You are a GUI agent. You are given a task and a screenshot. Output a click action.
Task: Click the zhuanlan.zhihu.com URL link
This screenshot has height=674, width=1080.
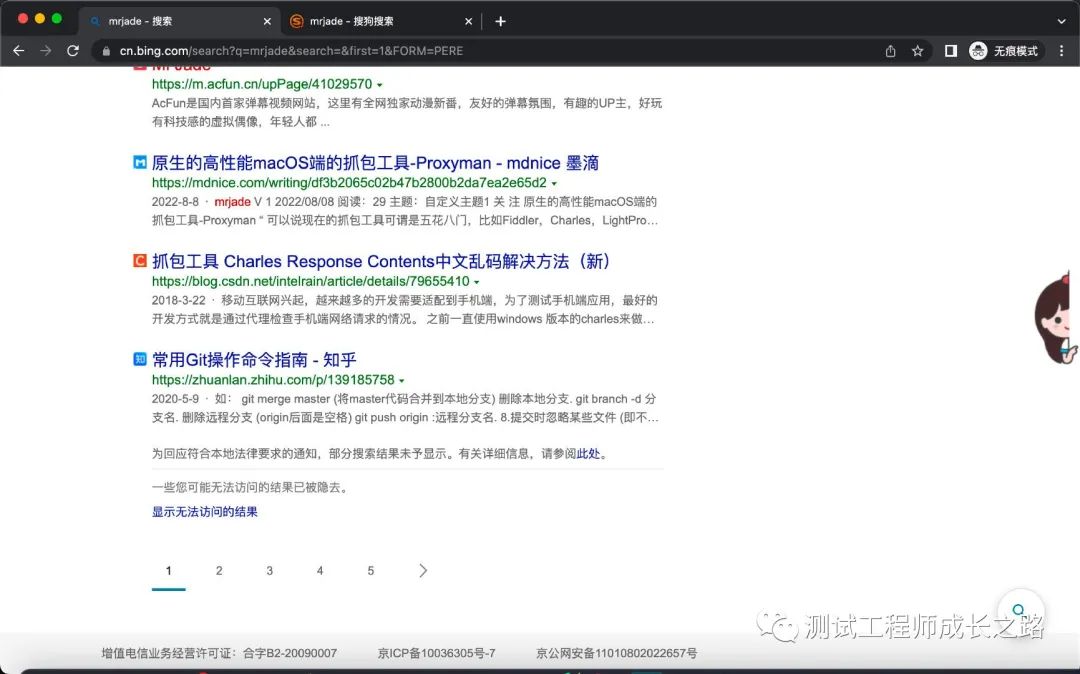click(273, 379)
